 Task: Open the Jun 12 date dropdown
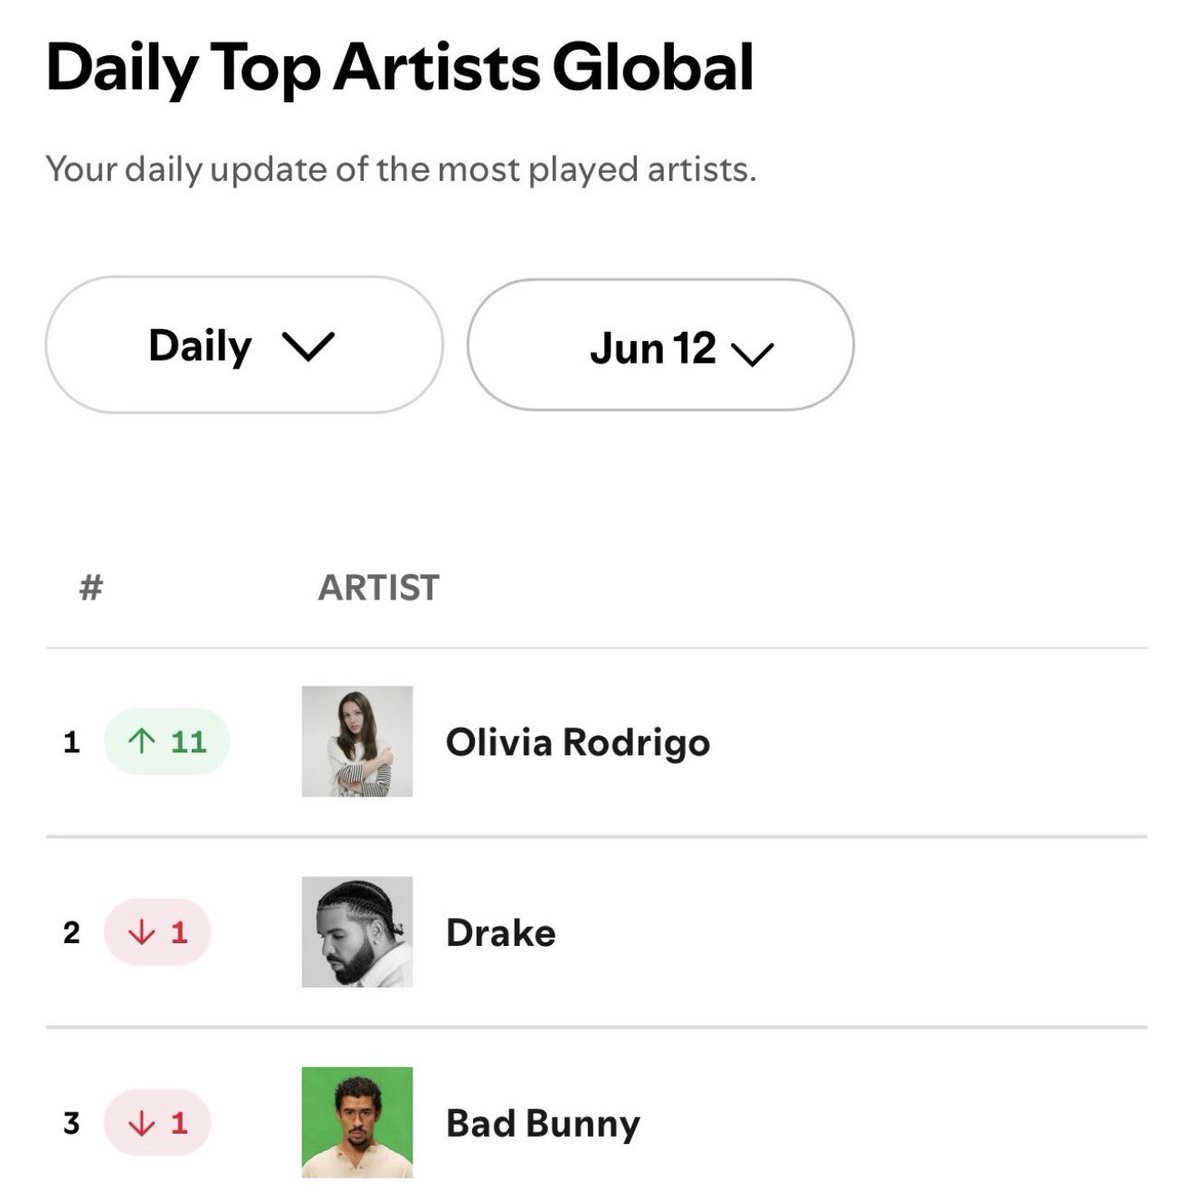(661, 345)
